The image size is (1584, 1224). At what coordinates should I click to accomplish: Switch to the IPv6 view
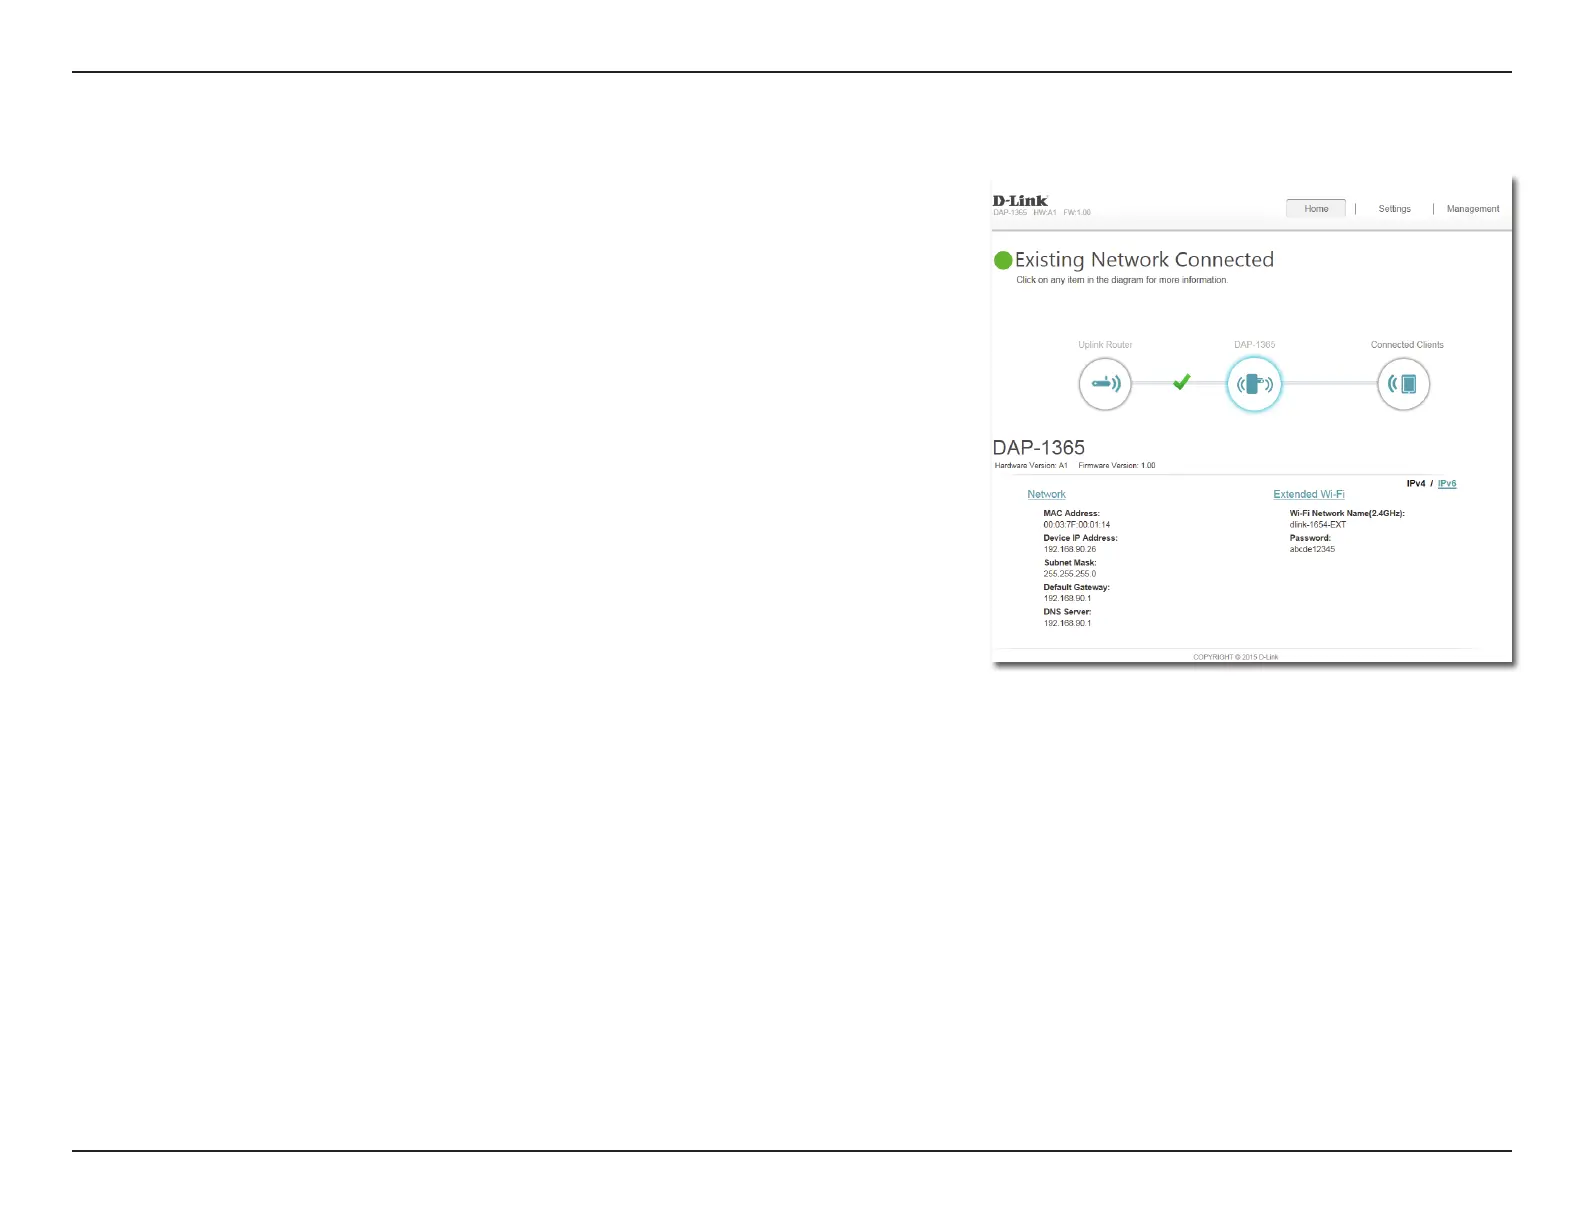click(1447, 484)
